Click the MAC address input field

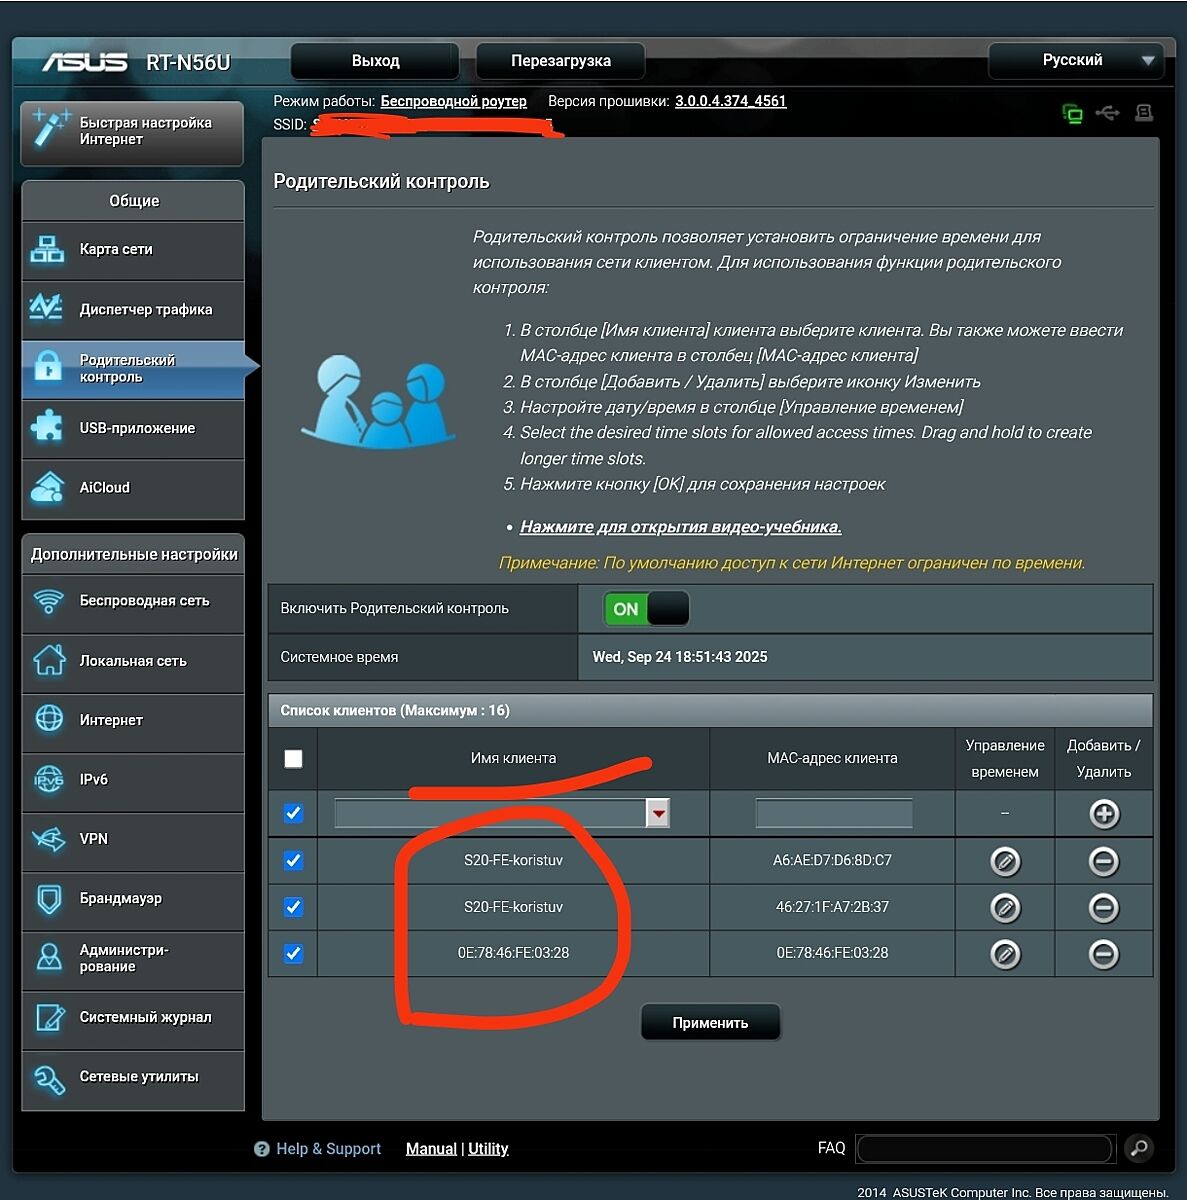click(833, 814)
